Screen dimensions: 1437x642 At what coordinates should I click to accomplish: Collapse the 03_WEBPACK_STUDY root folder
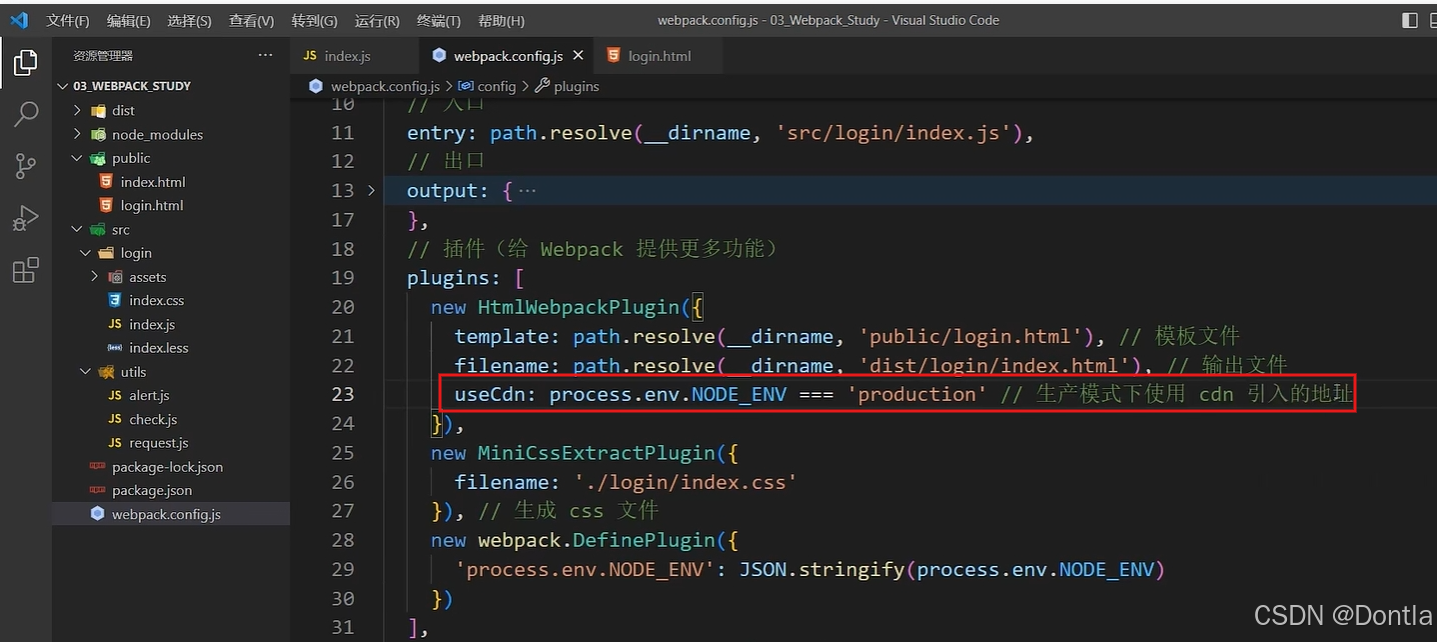pyautogui.click(x=65, y=86)
